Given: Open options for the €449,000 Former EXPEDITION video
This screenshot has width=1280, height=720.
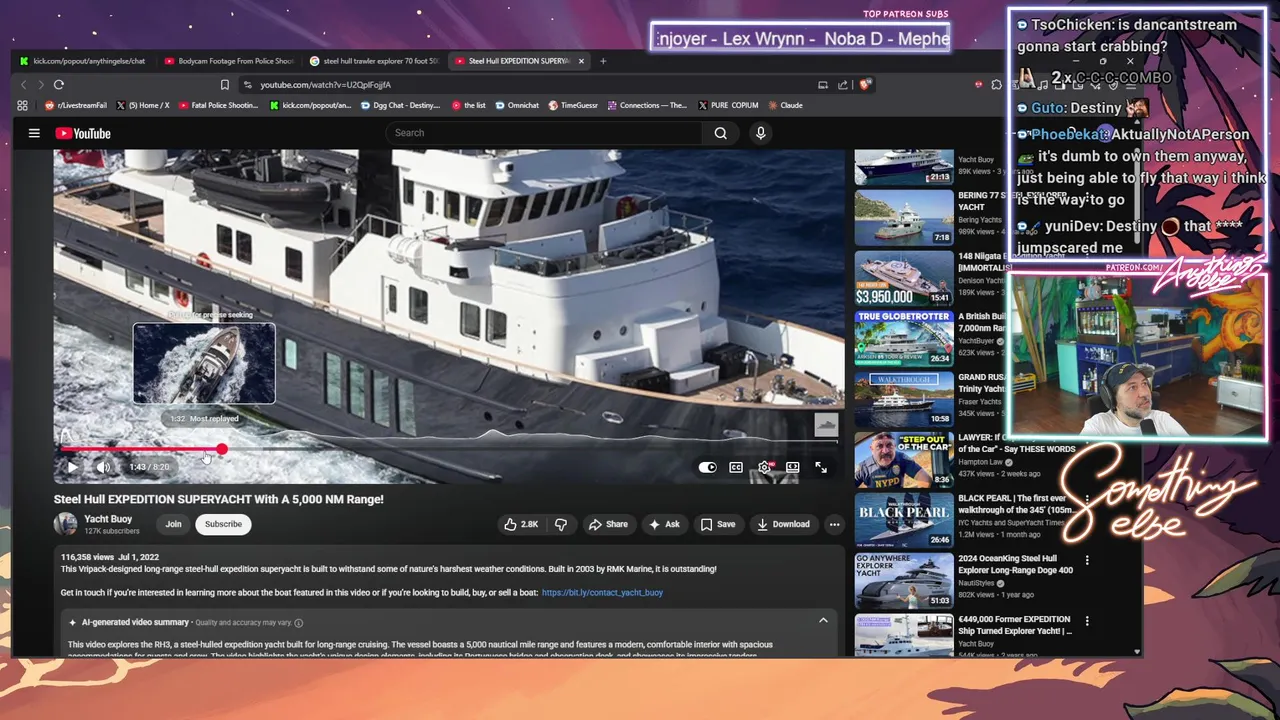Looking at the screenshot, I should tap(1087, 621).
